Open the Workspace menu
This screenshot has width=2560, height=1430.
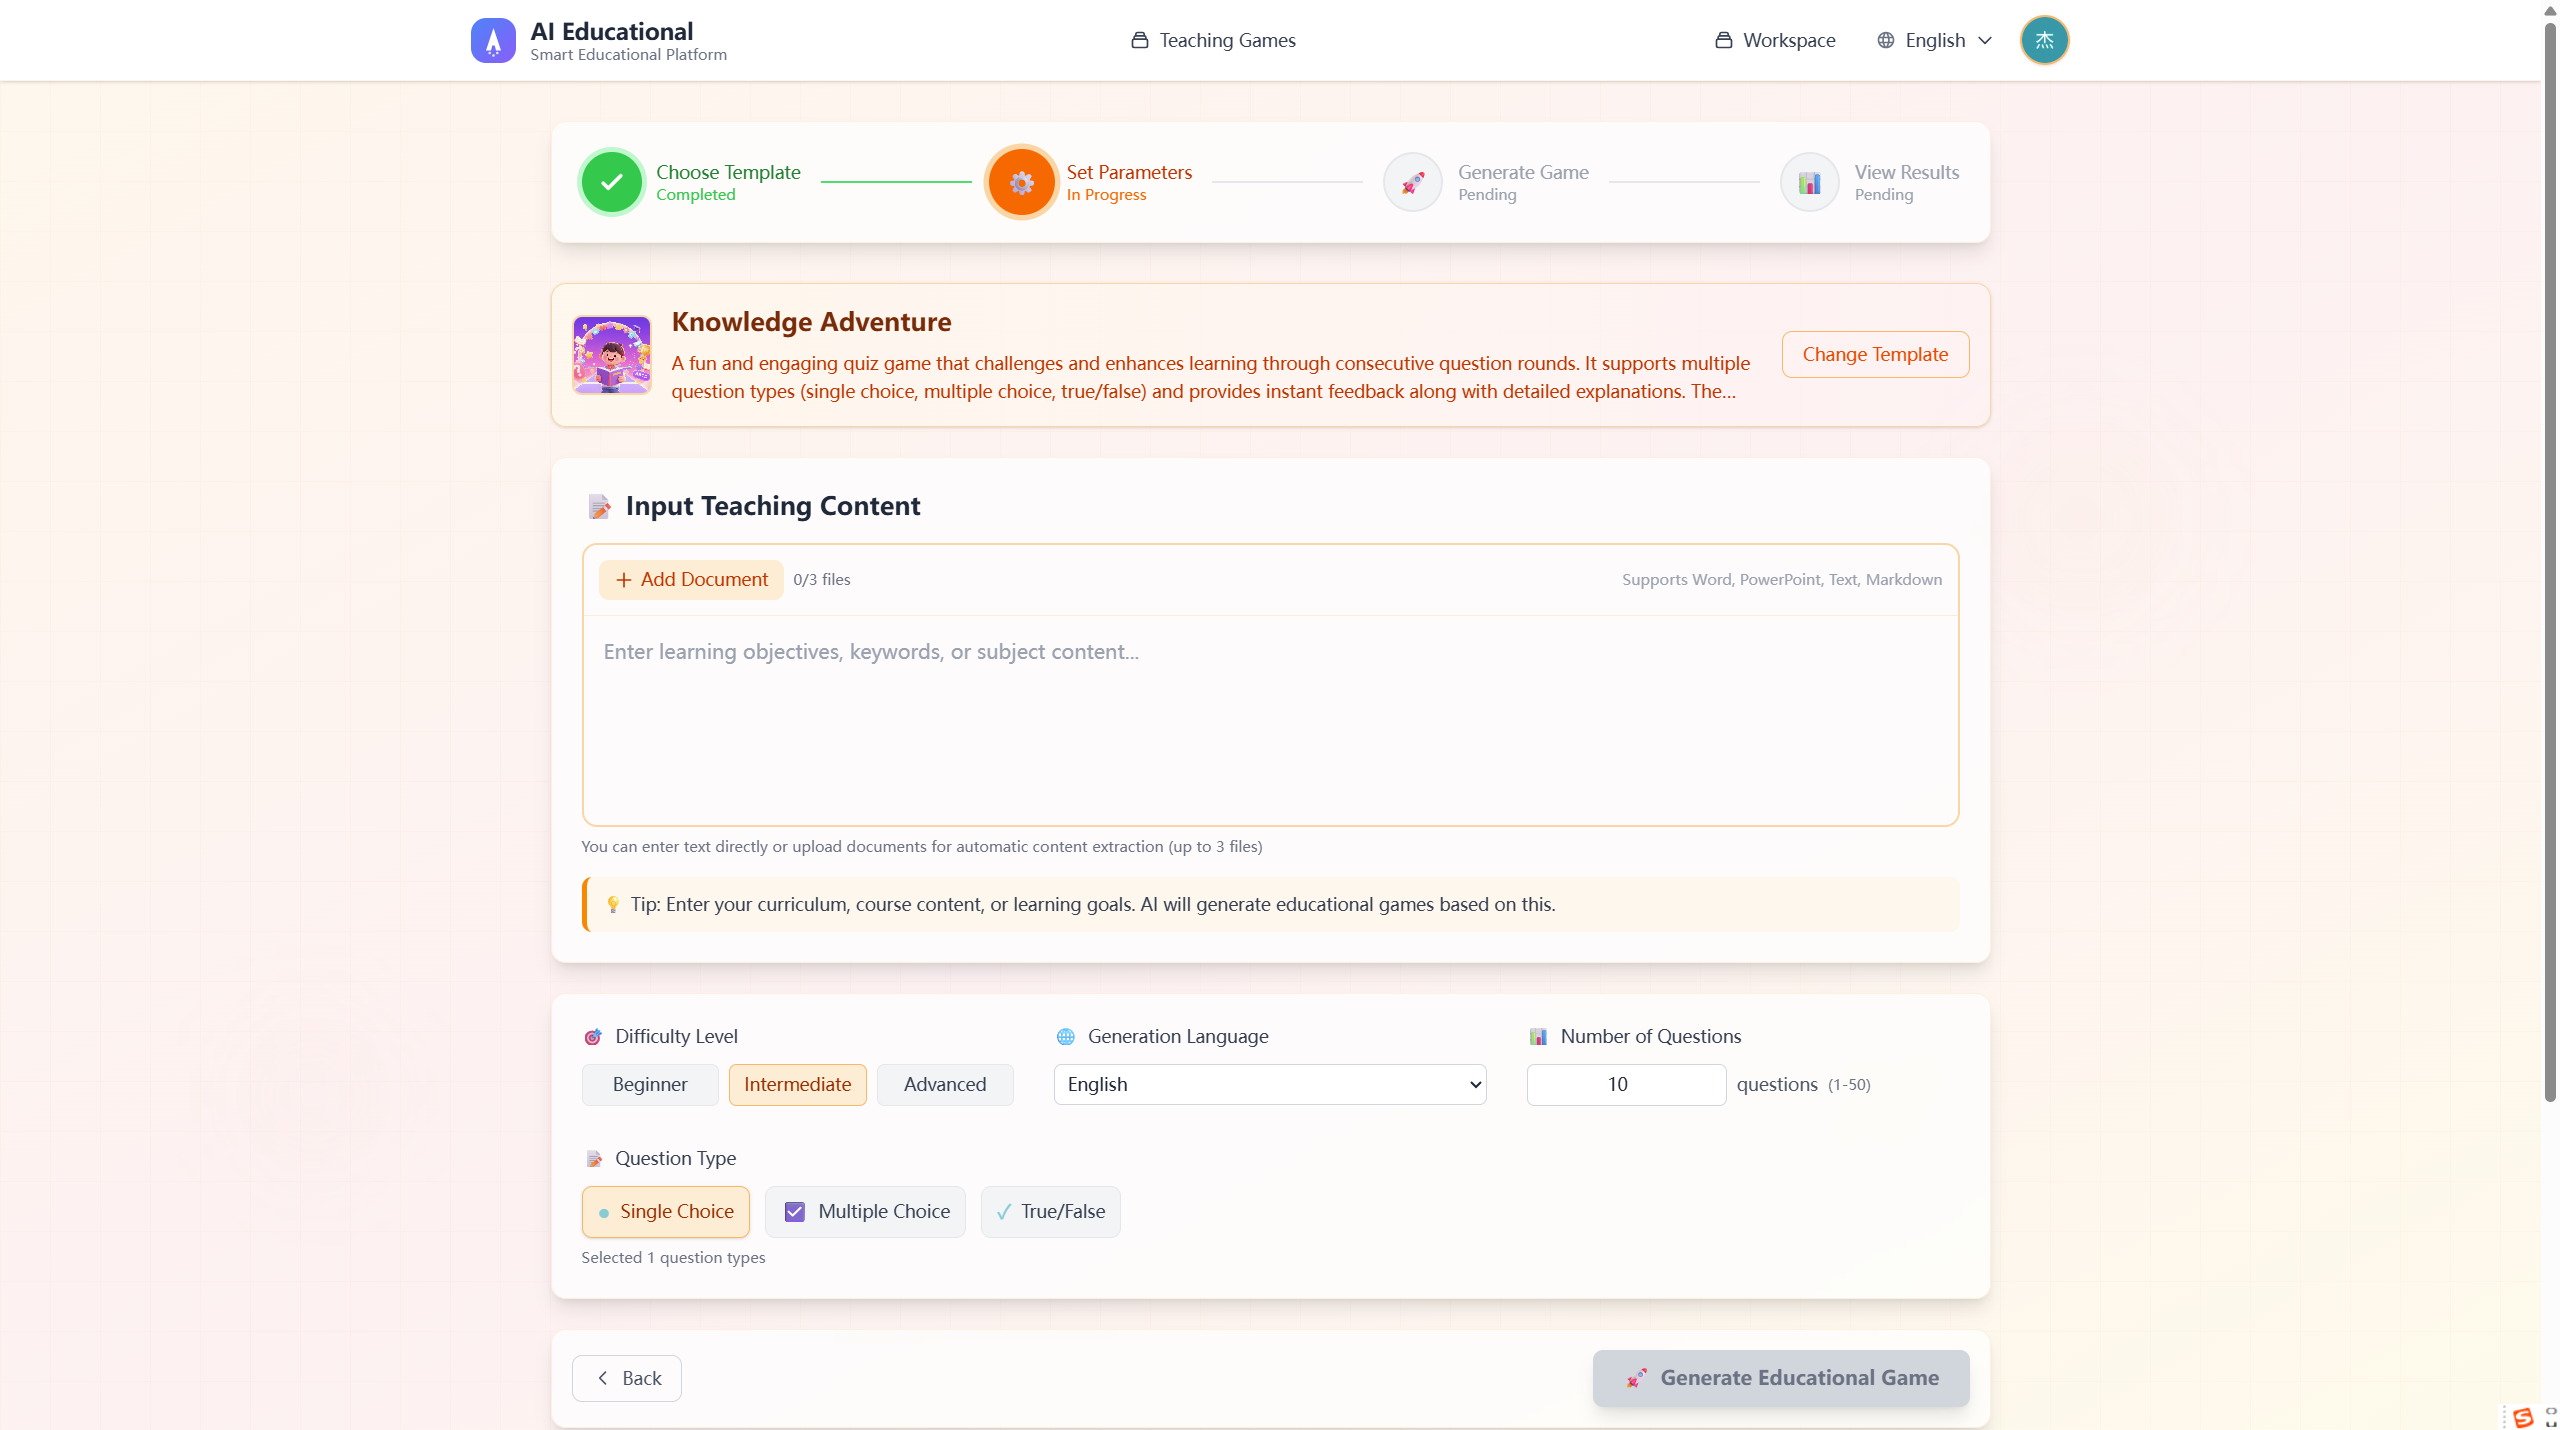pyautogui.click(x=1775, y=40)
